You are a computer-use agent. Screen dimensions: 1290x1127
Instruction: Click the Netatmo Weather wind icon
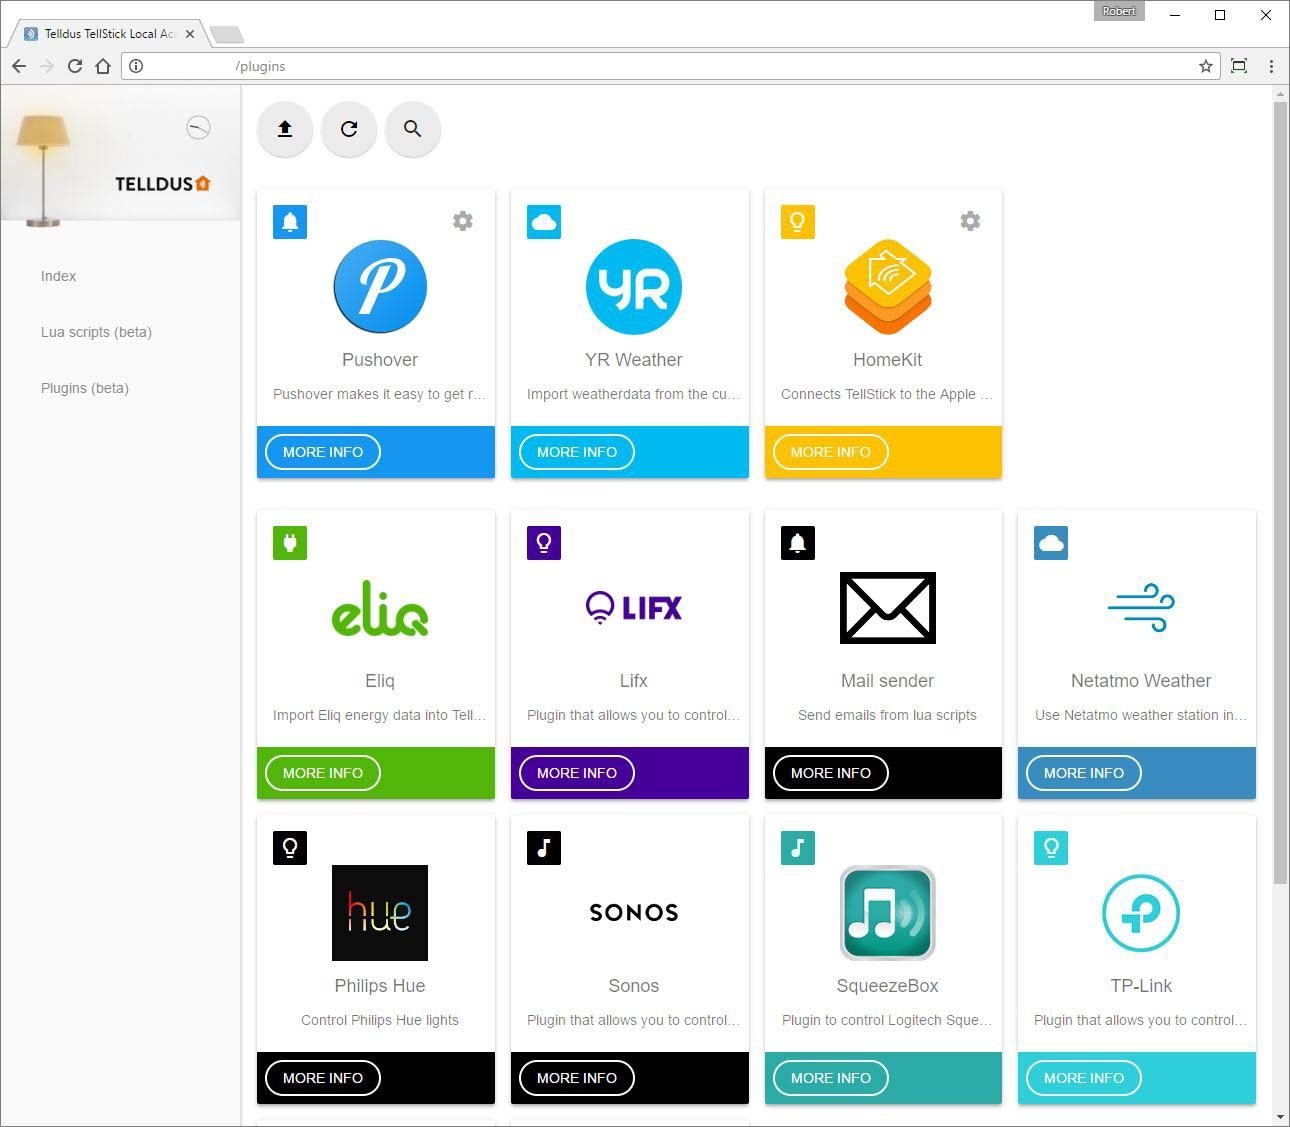pos(1141,608)
